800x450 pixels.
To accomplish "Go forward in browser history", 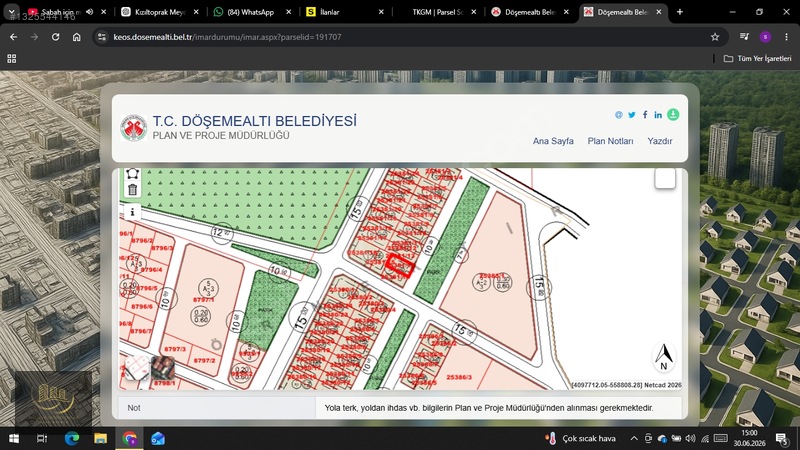I will [34, 37].
